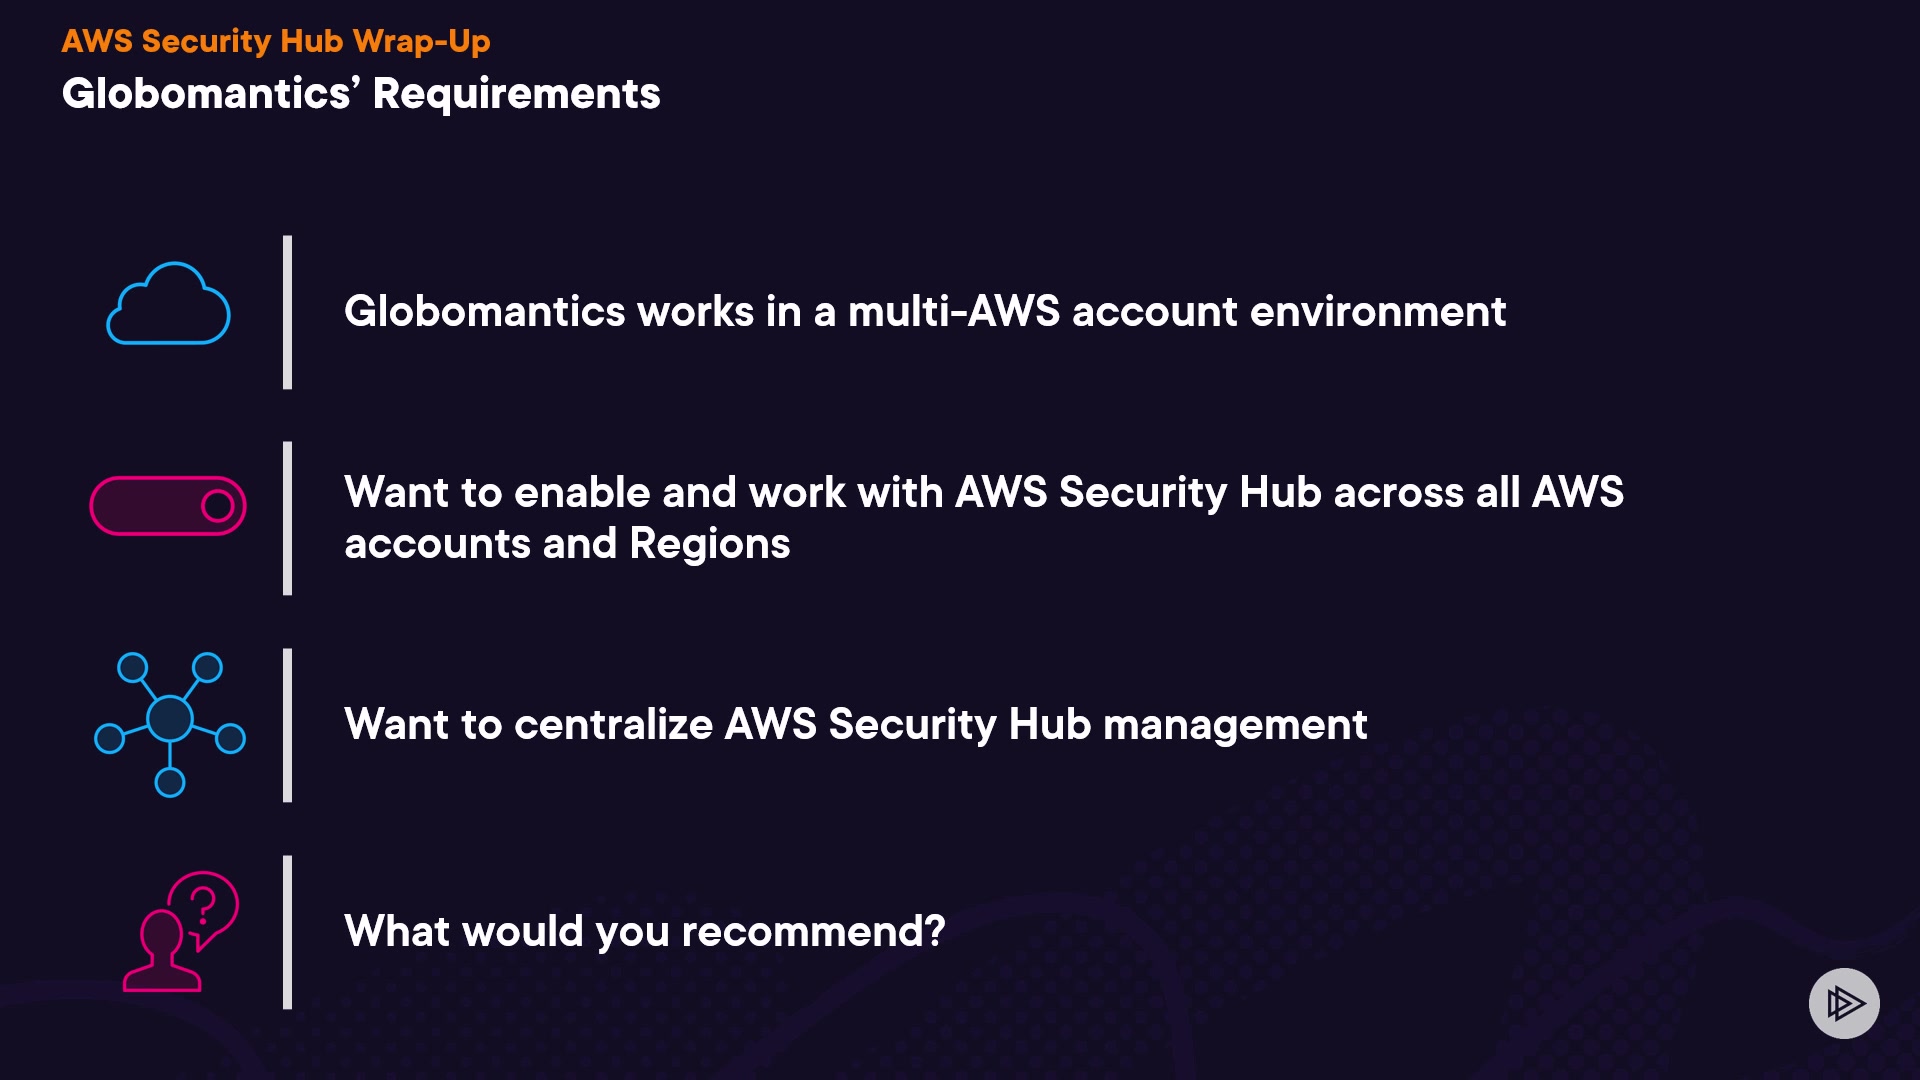Click the orange AWS Security Hub Wrap-Up heading
The width and height of the screenshot is (1920, 1080).
pyautogui.click(x=276, y=41)
